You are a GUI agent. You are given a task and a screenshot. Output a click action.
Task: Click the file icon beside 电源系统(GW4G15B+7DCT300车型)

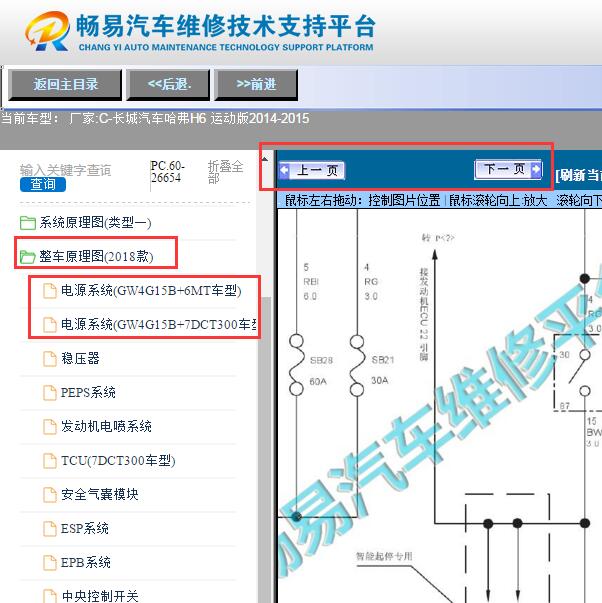50,325
